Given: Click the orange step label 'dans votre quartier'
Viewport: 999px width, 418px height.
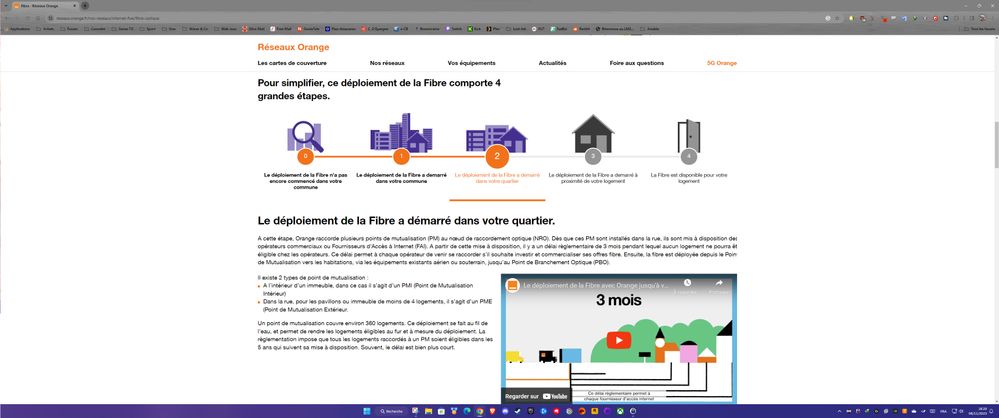Looking at the screenshot, I should (497, 181).
